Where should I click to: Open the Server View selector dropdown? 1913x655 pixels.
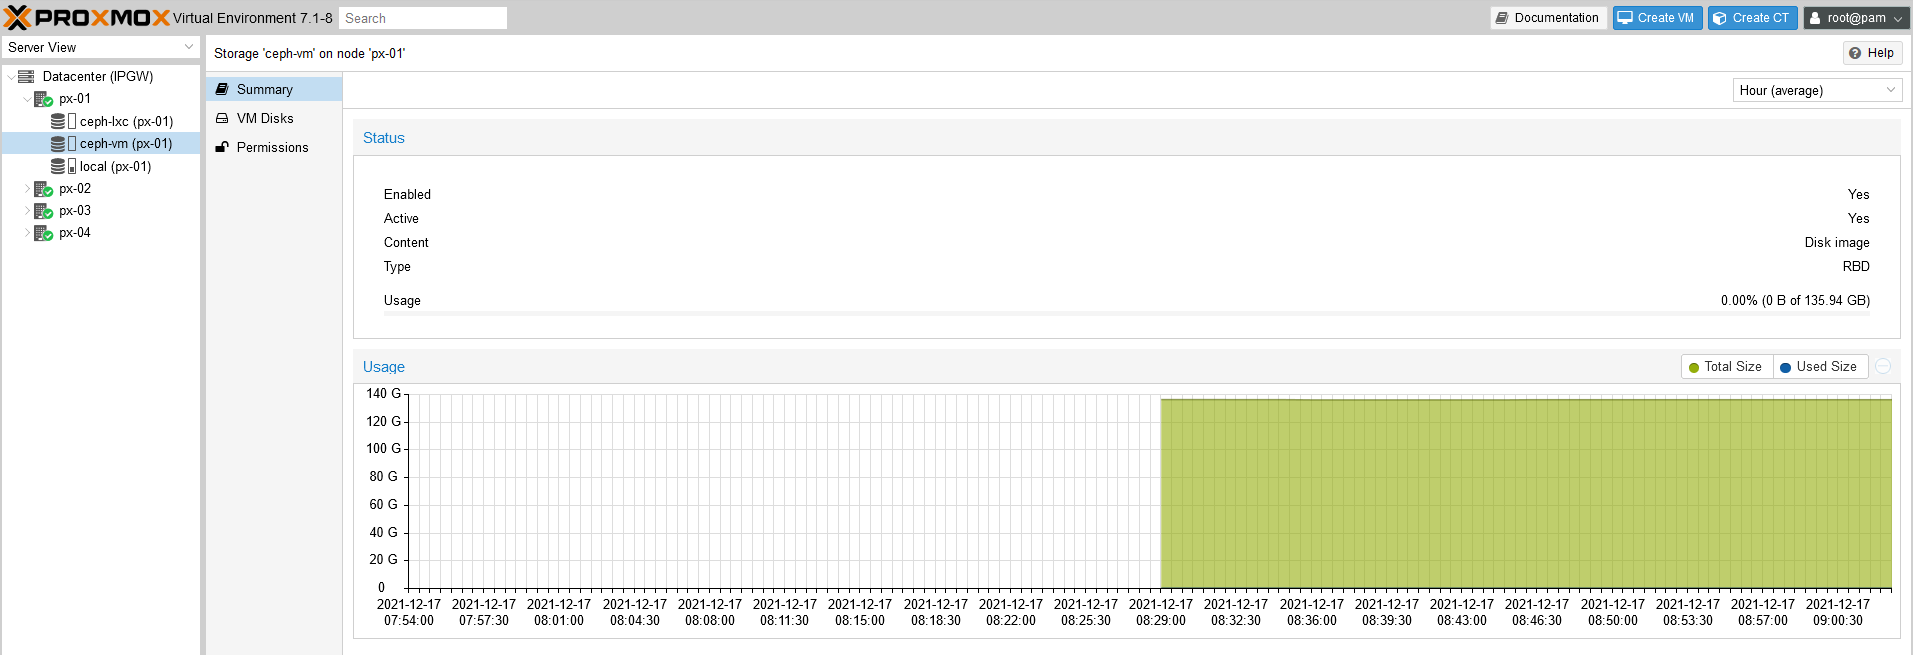[100, 47]
